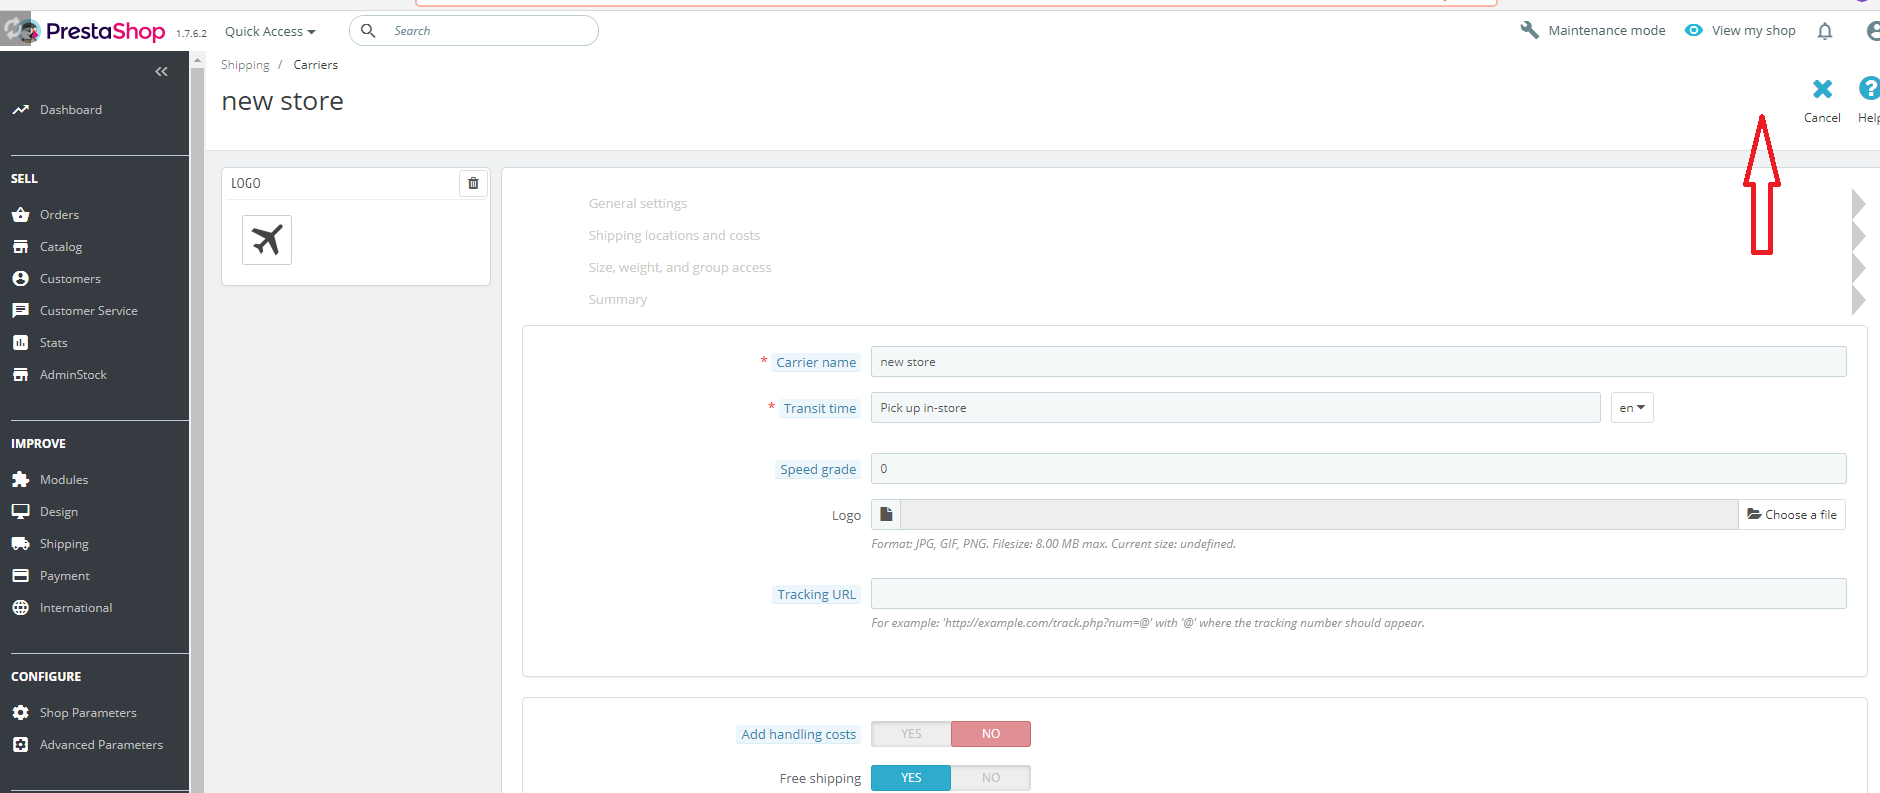This screenshot has width=1880, height=793.
Task: Go to Shipping locations and costs step
Action: [x=674, y=236]
